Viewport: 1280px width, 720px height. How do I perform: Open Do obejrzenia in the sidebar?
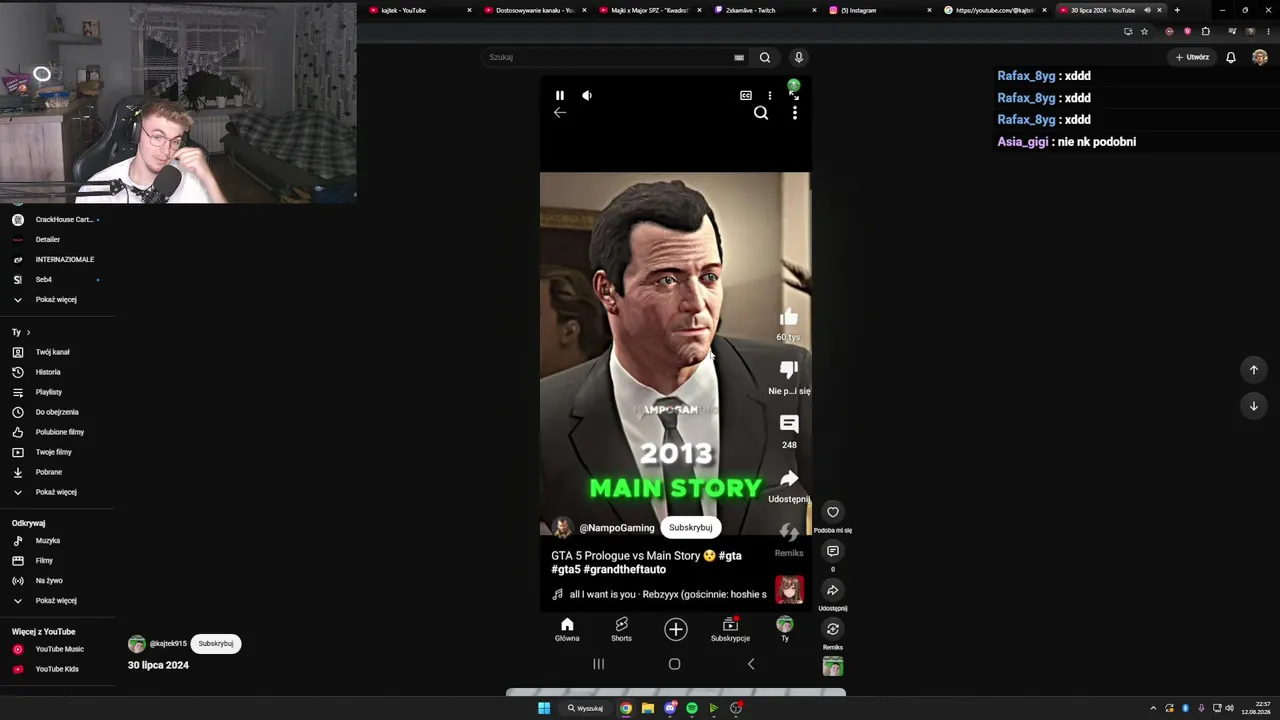[x=56, y=412]
